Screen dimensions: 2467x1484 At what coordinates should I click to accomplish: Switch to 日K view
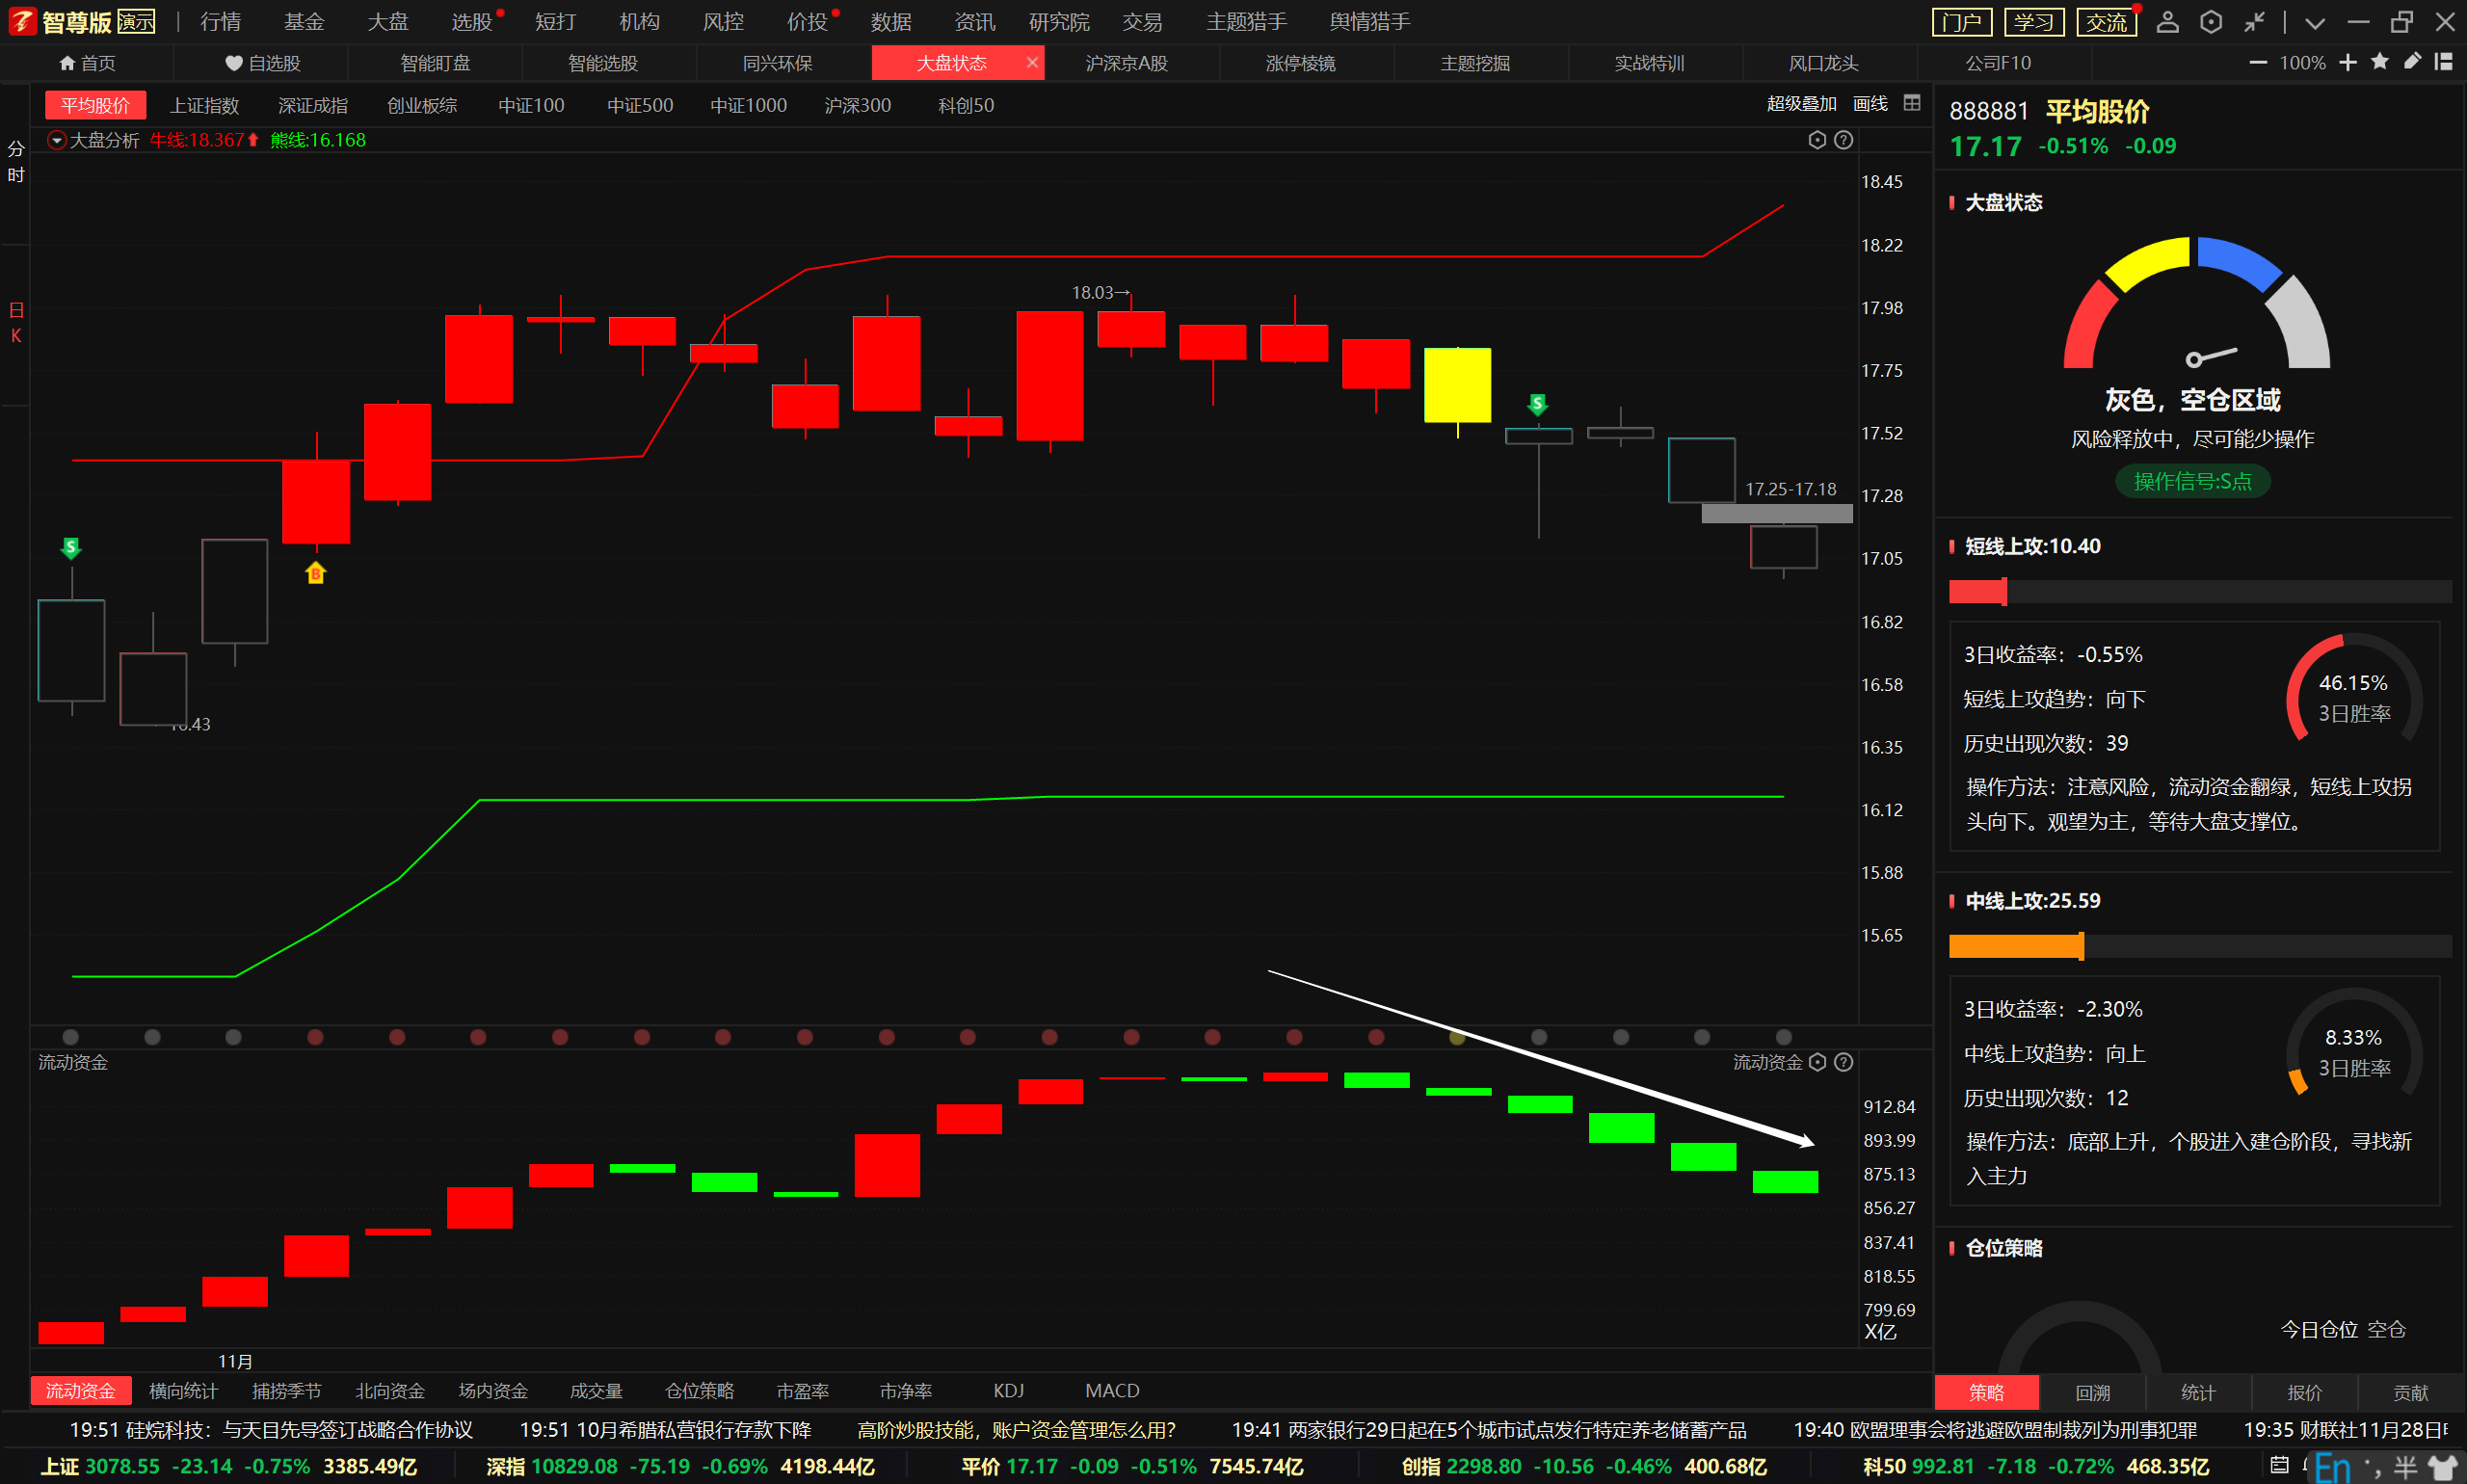[x=16, y=323]
